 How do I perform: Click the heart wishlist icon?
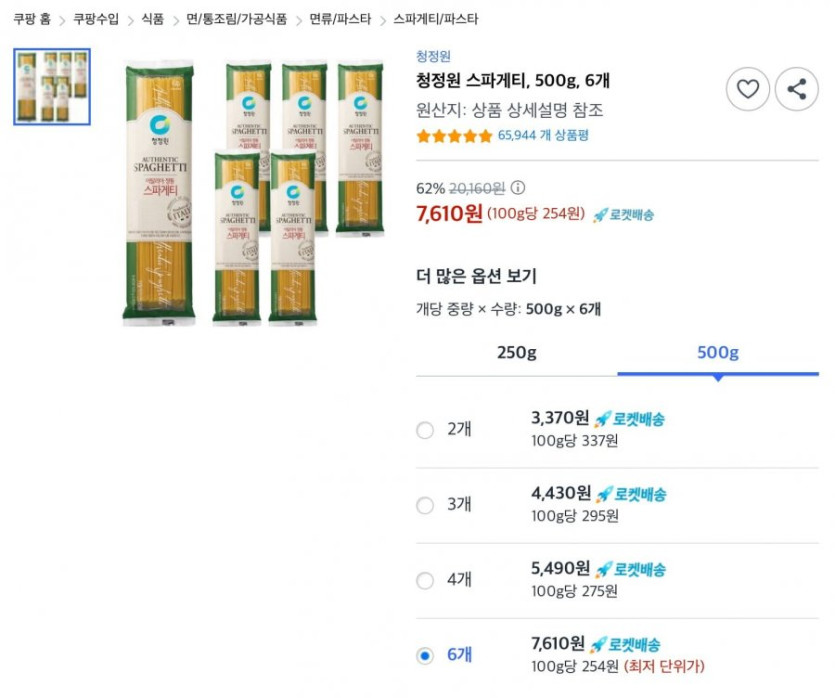click(x=747, y=90)
